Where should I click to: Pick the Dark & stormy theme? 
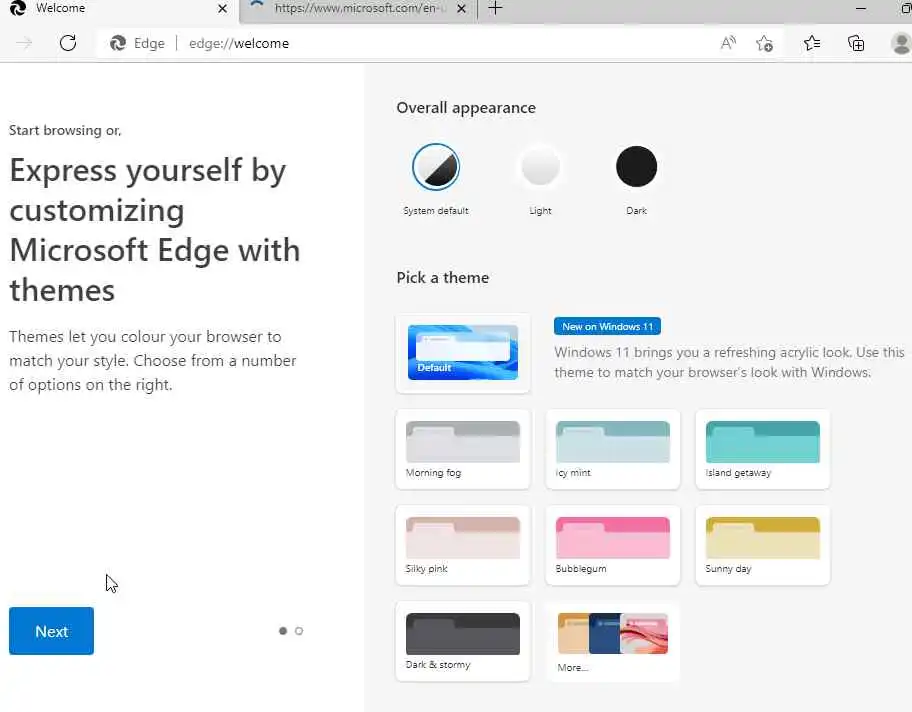pos(463,641)
